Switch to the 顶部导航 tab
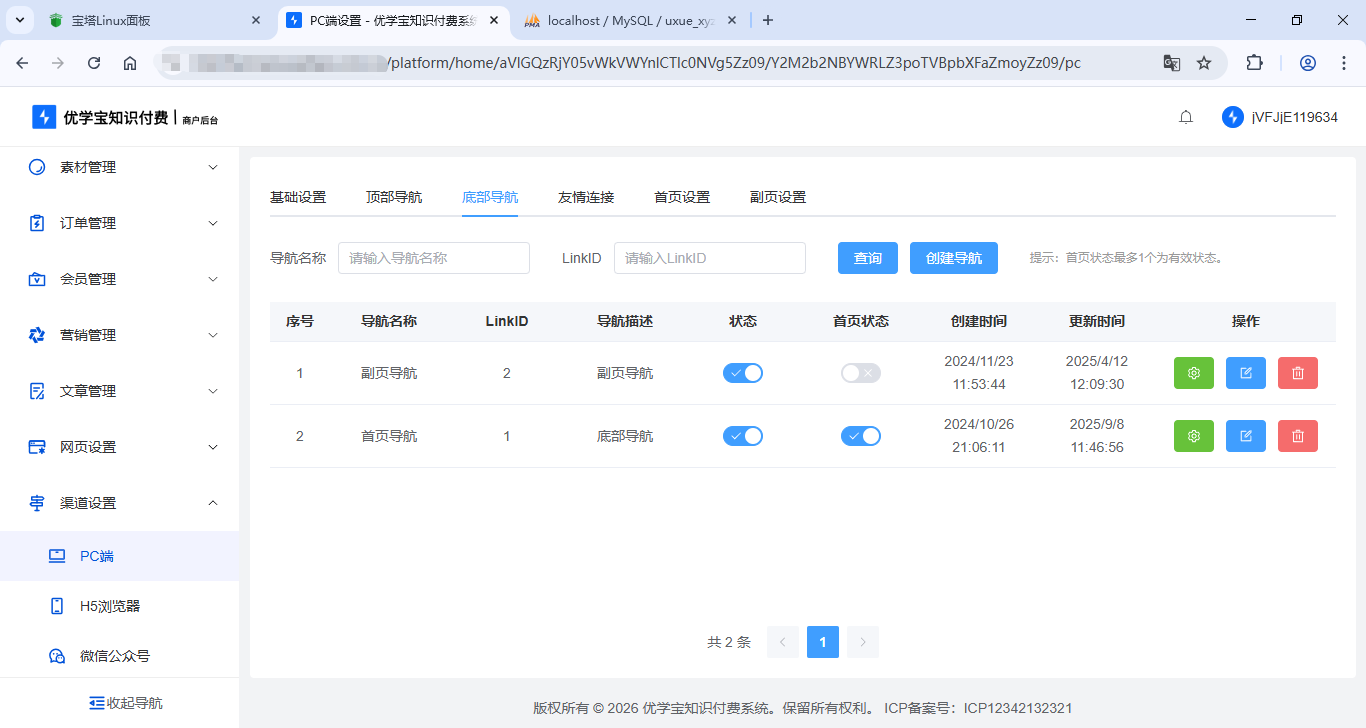This screenshot has width=1366, height=728. (x=394, y=197)
